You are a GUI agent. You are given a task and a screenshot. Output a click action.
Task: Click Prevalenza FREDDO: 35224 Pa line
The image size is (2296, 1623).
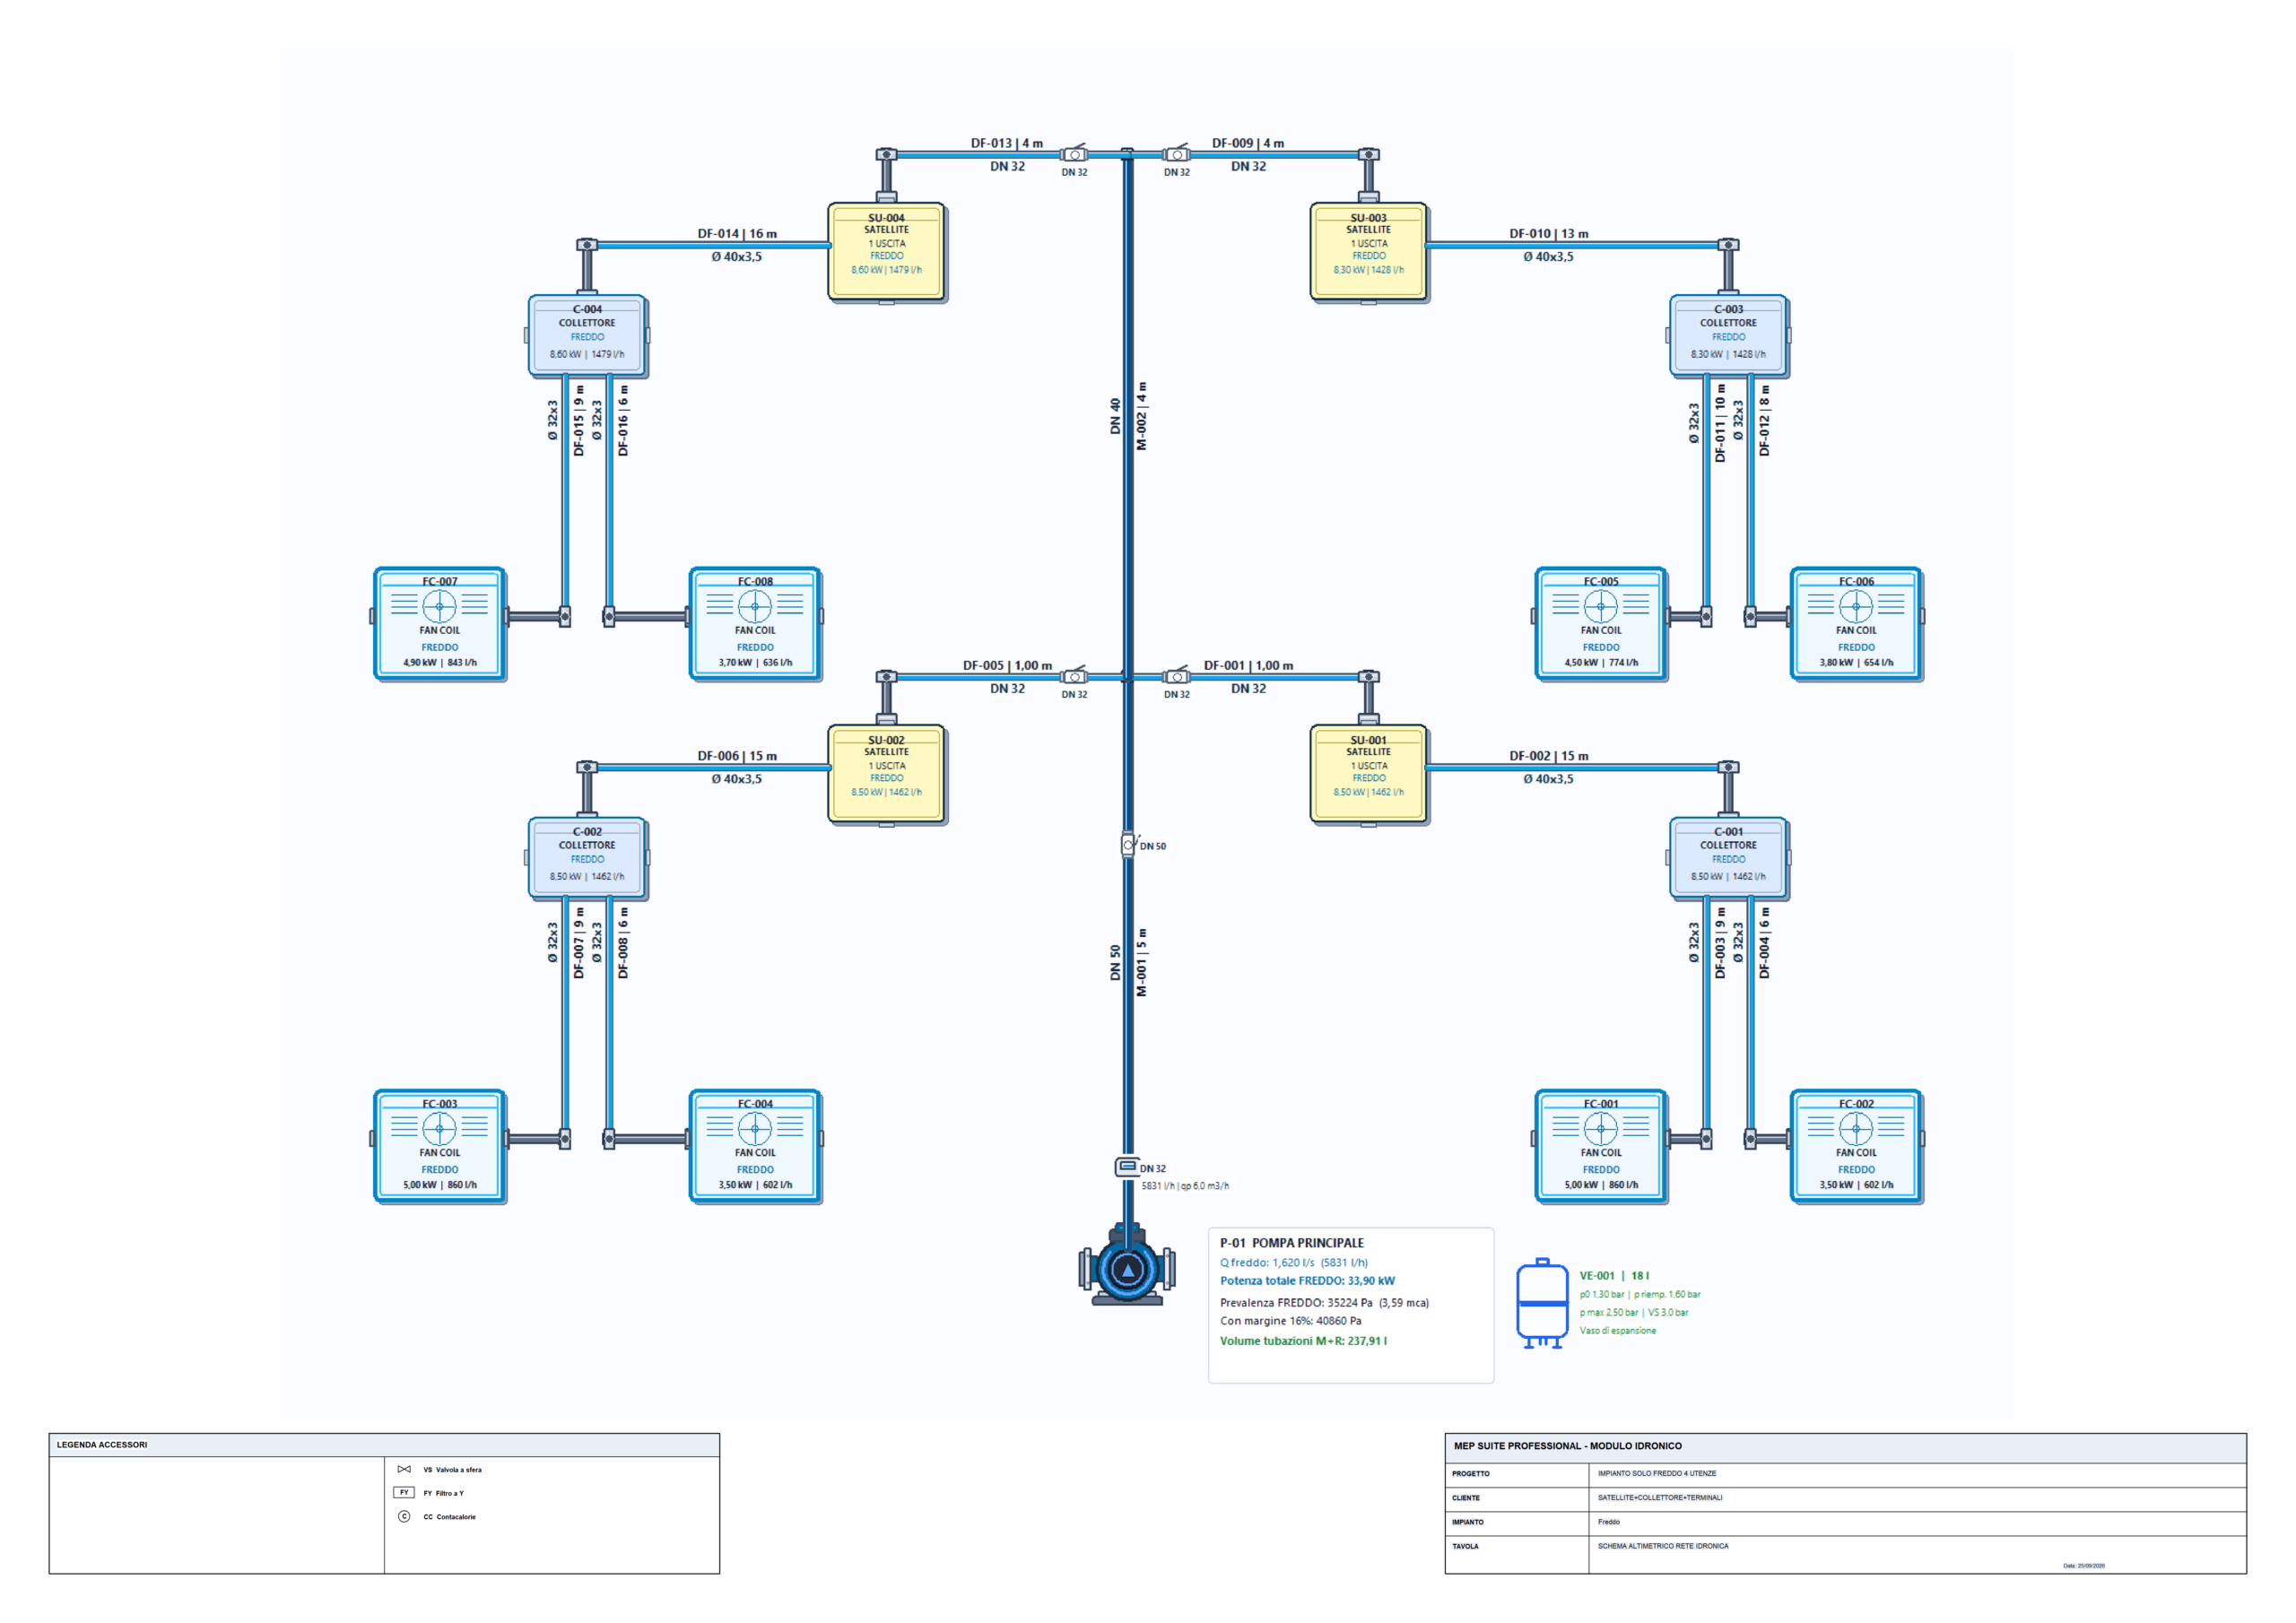(1324, 1302)
